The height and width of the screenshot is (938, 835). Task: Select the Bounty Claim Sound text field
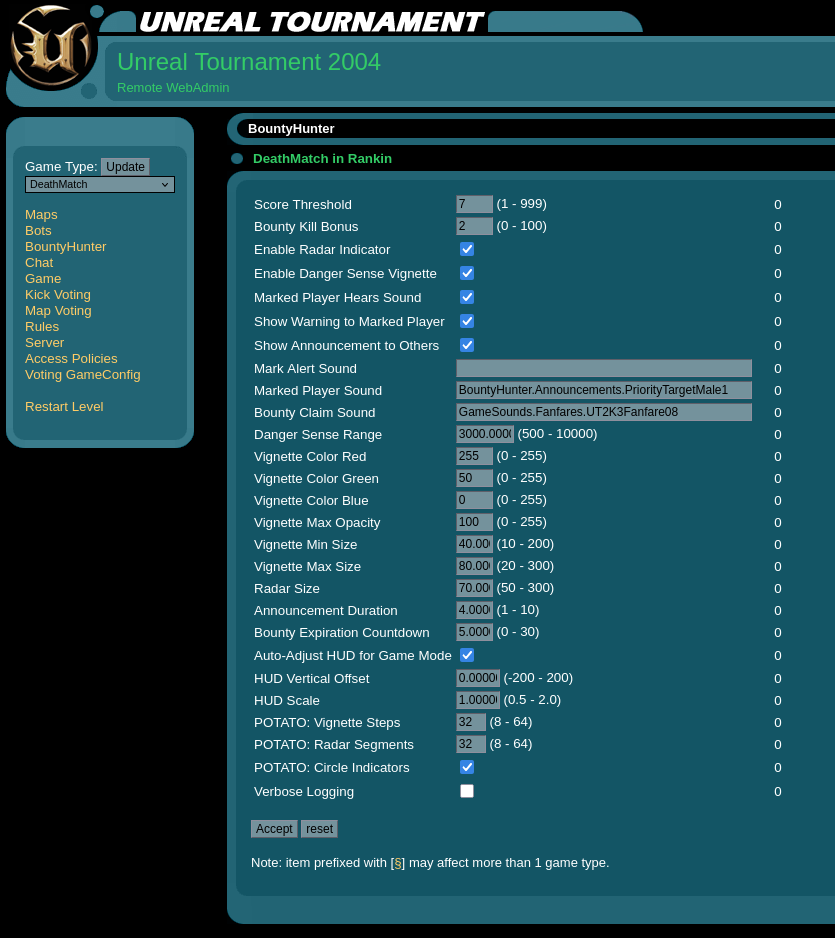pyautogui.click(x=604, y=413)
